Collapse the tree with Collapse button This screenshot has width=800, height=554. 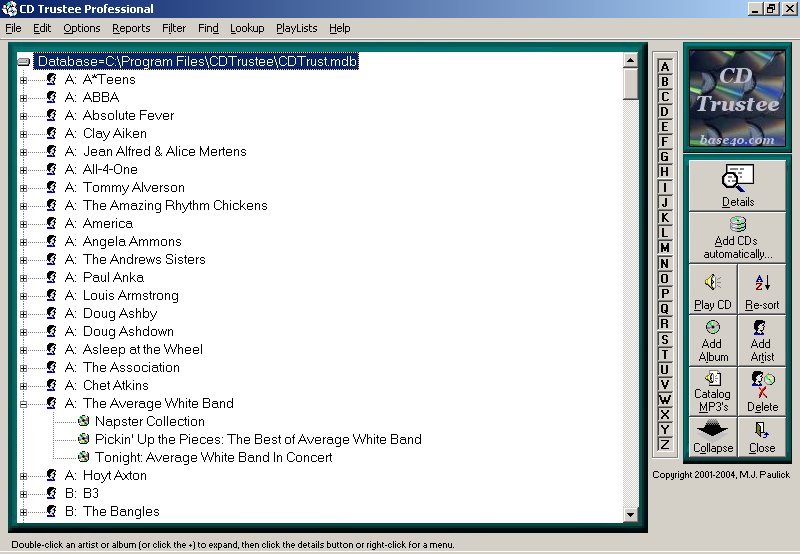click(713, 437)
